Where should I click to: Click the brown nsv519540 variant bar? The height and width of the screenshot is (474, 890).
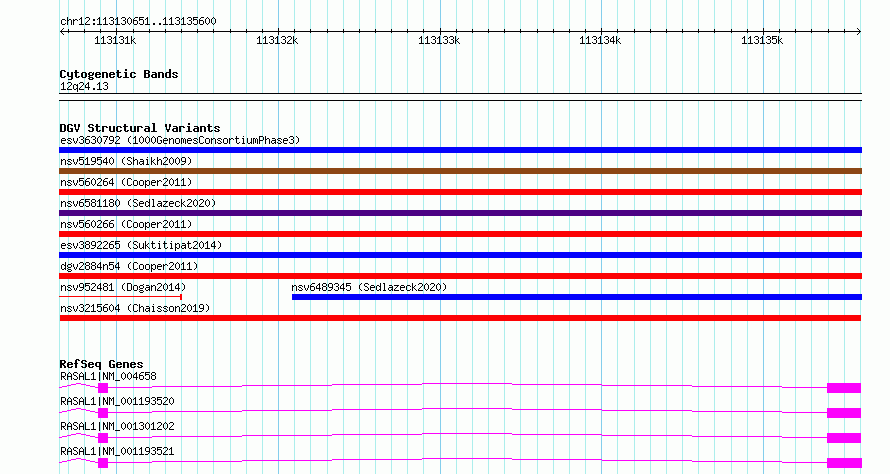point(460,171)
